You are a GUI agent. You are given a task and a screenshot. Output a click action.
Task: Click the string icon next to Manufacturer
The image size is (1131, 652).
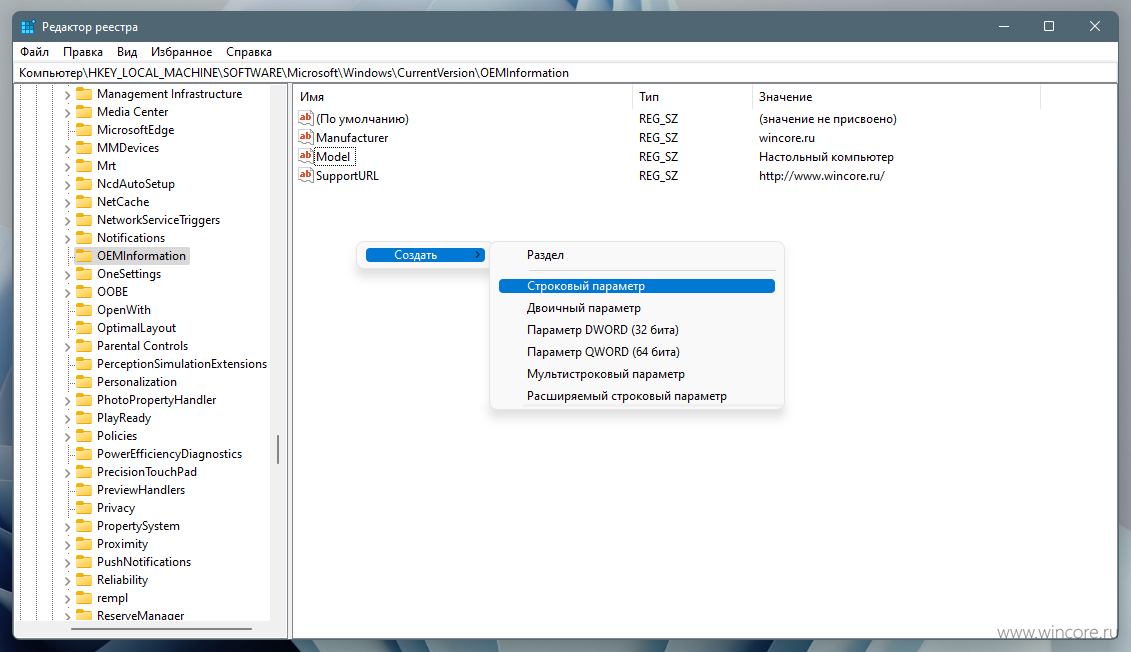(x=306, y=137)
